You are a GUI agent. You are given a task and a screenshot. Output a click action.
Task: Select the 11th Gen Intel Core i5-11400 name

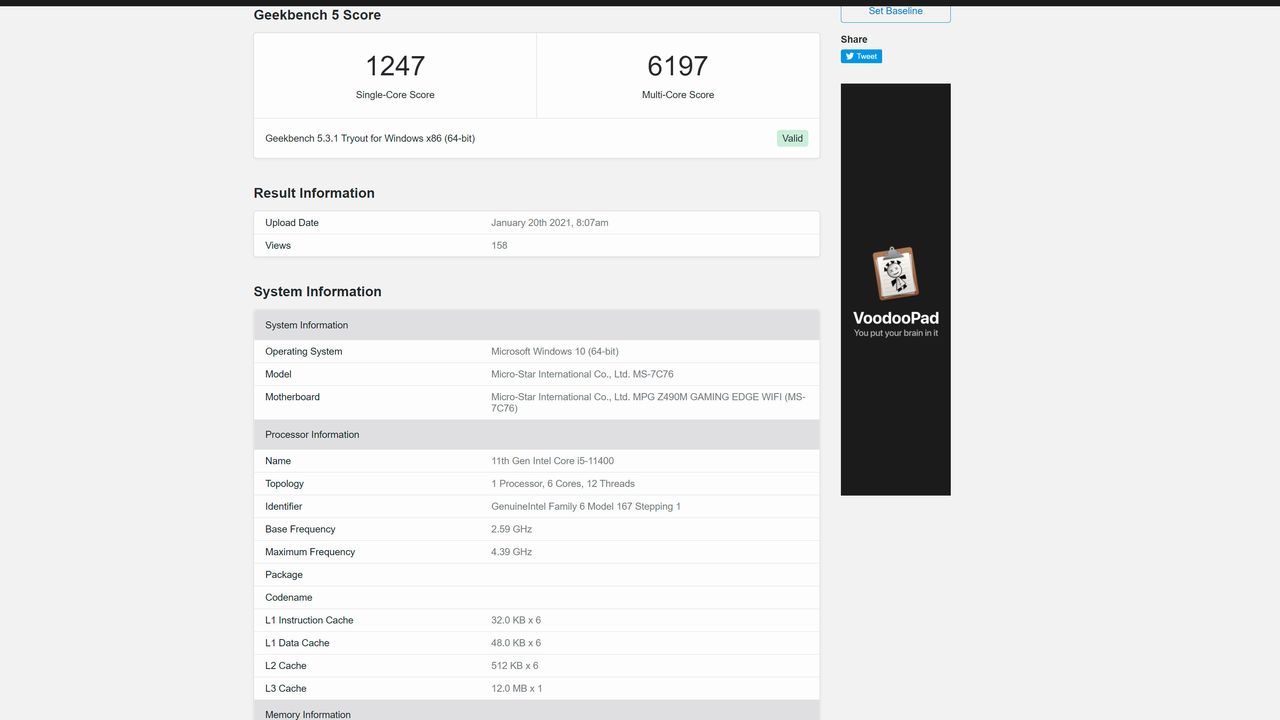coord(553,461)
